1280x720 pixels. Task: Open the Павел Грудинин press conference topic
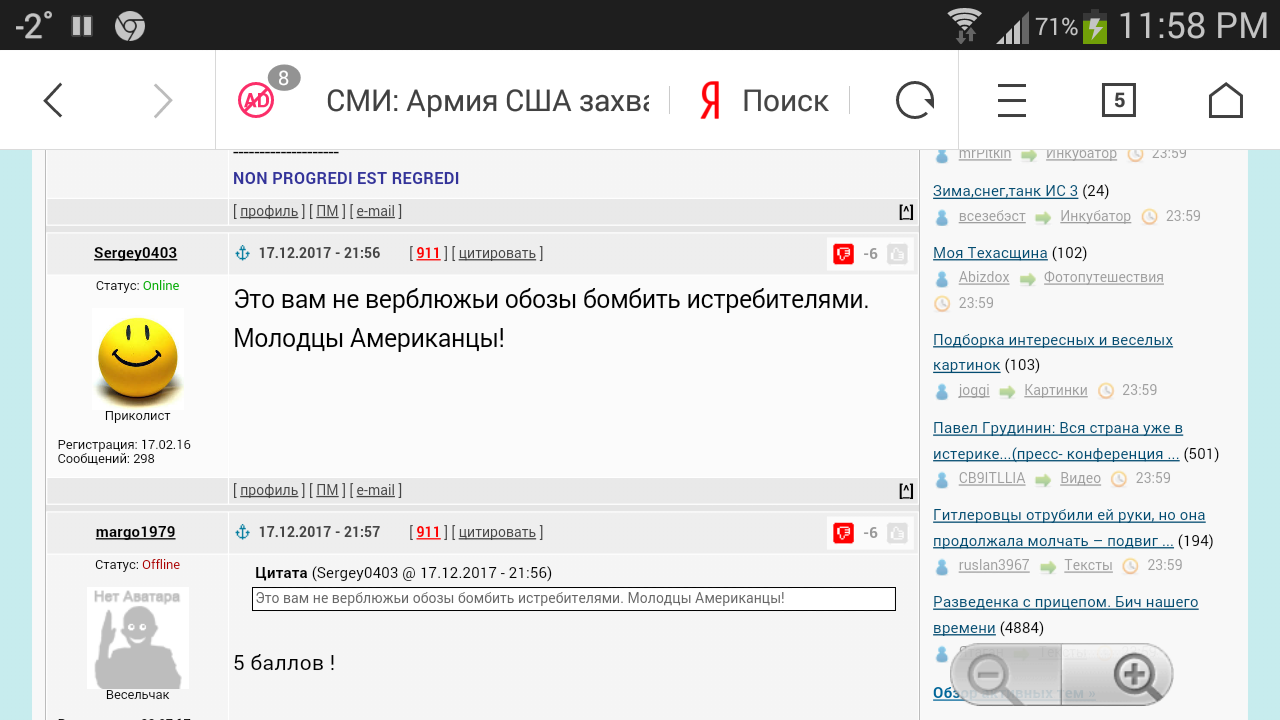(x=1058, y=440)
